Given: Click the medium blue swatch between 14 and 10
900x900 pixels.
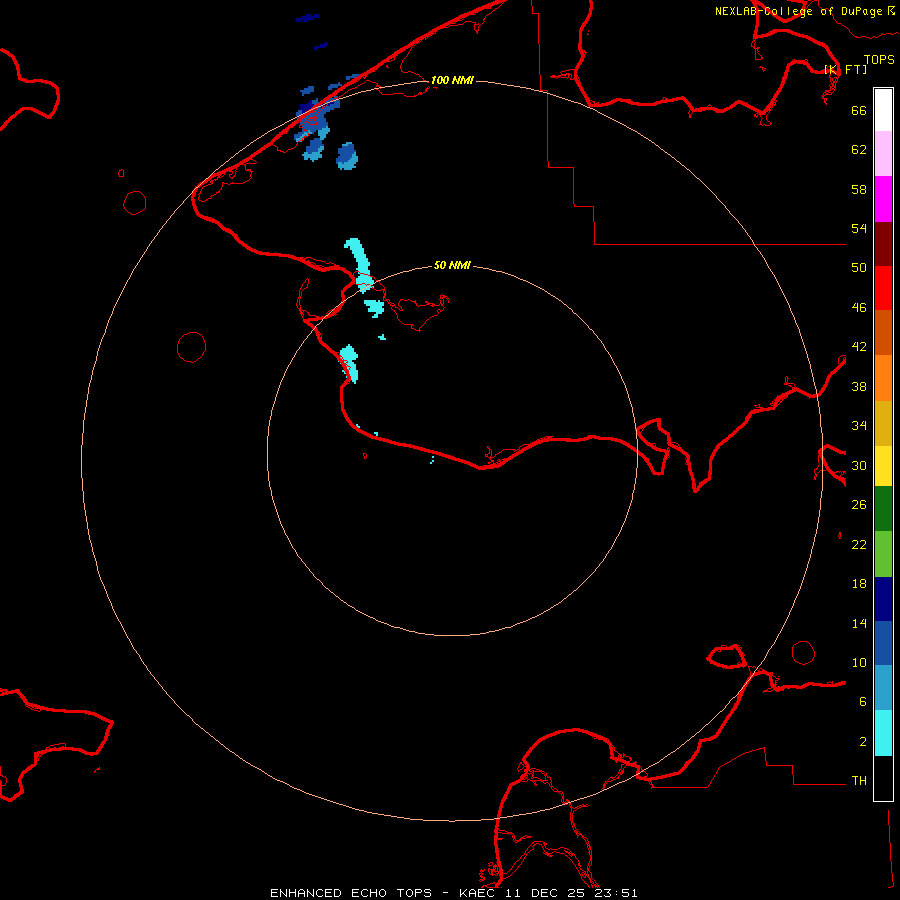Looking at the screenshot, I should [883, 643].
